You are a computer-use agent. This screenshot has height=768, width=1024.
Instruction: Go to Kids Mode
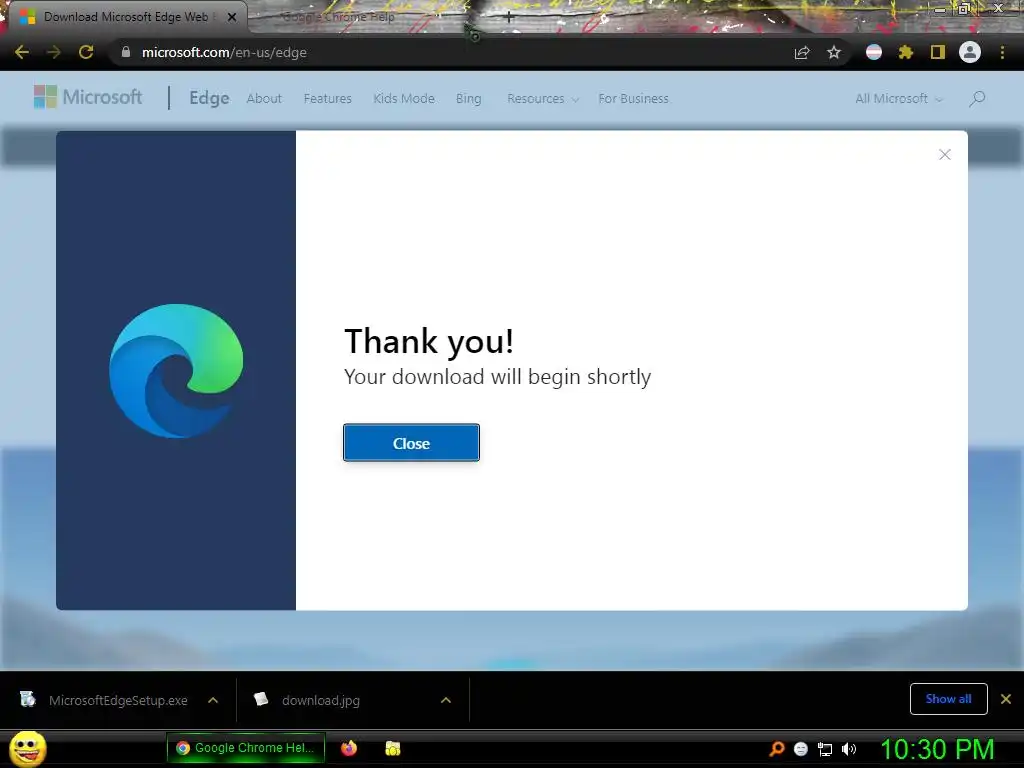(404, 99)
